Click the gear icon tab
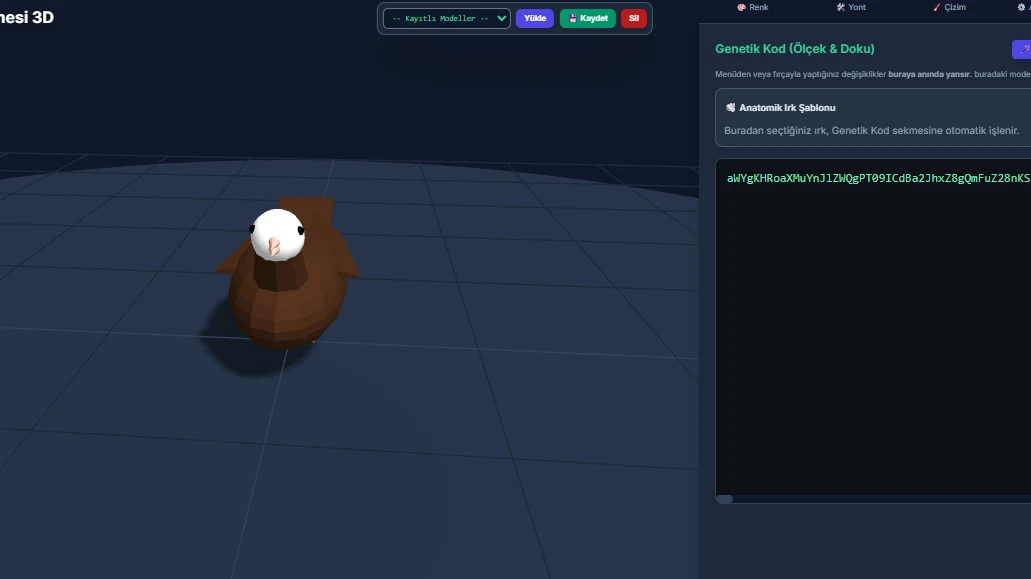Viewport: 1031px width, 579px height. [x=1022, y=7]
